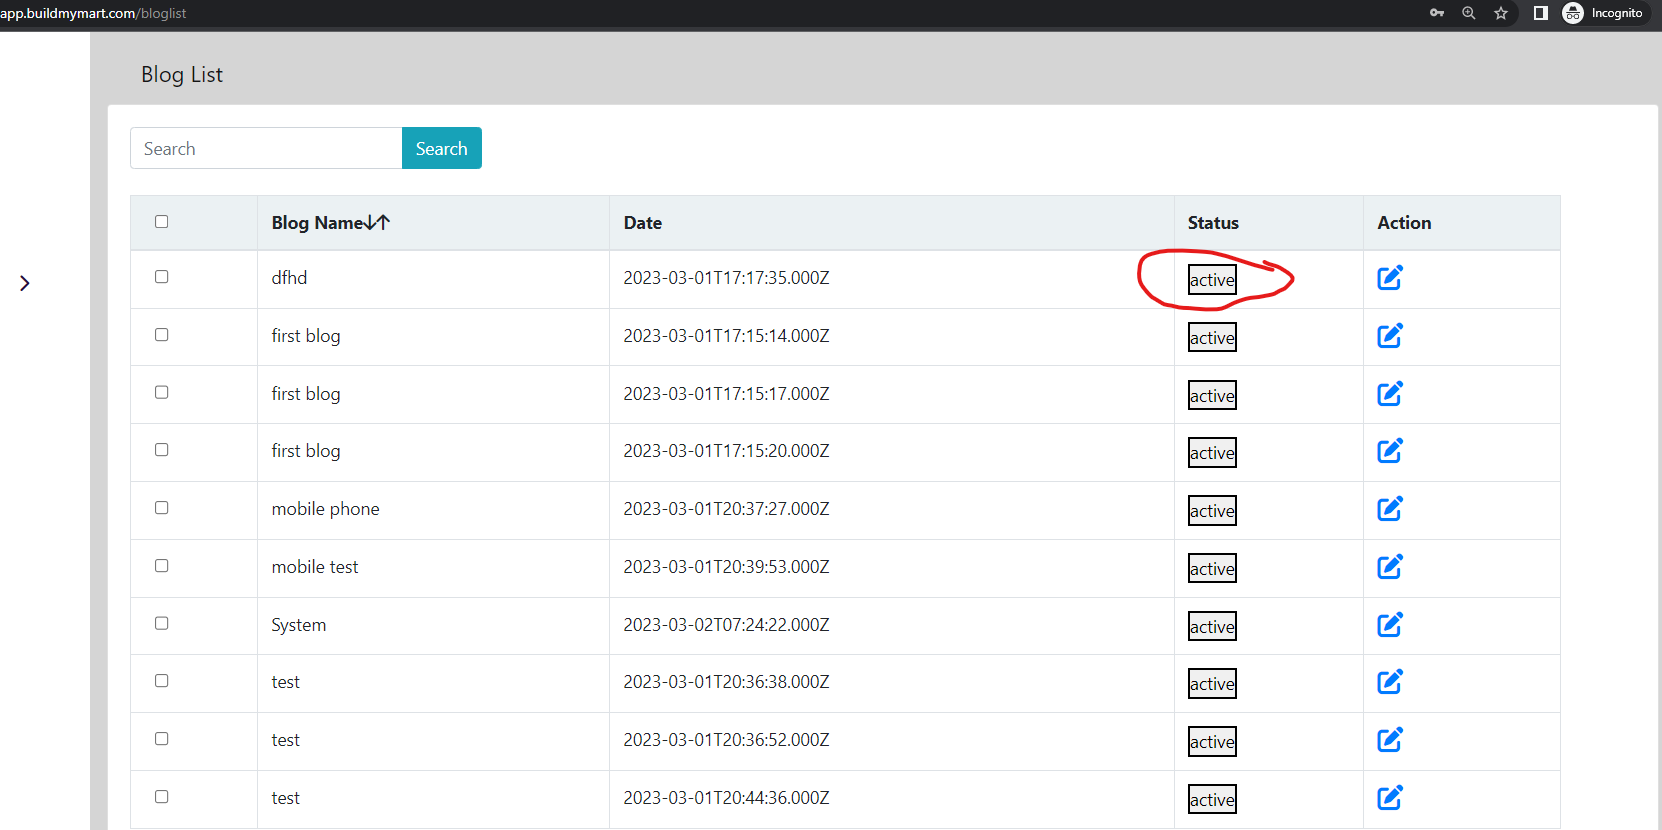This screenshot has width=1662, height=830.
Task: Click the bookmark star icon in browser
Action: tap(1501, 13)
